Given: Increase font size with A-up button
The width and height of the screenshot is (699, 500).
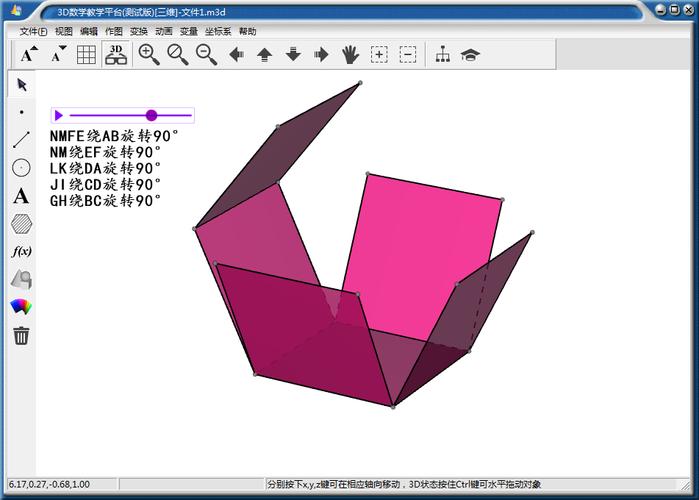Looking at the screenshot, I should (30, 55).
